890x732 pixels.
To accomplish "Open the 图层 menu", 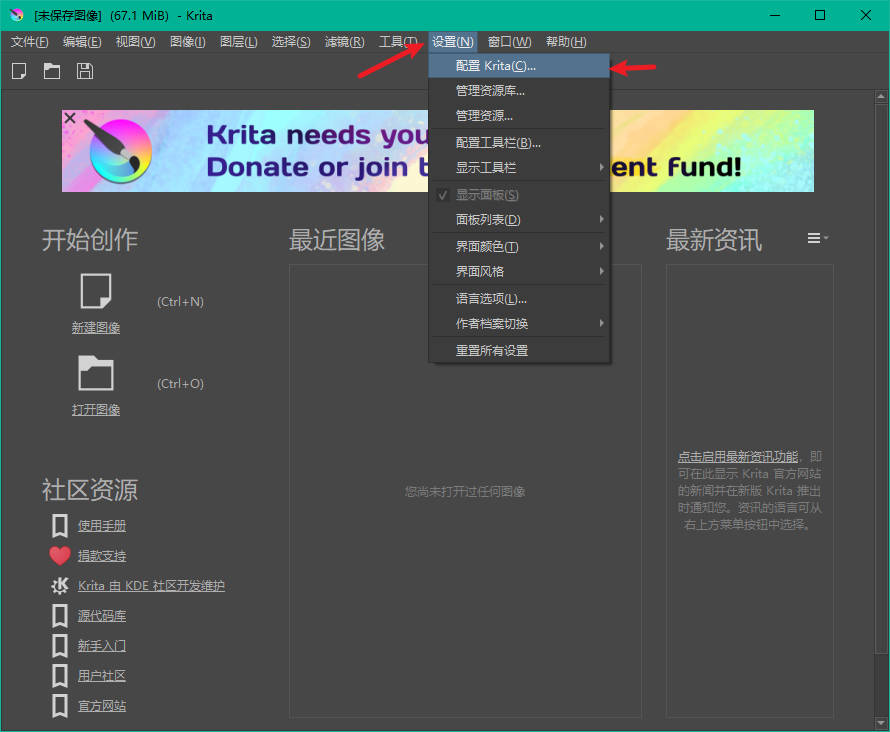I will (x=239, y=42).
